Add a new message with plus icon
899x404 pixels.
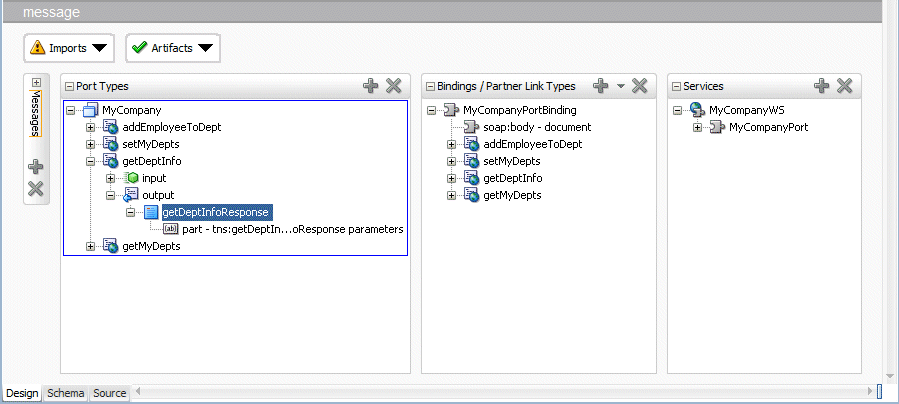[36, 167]
